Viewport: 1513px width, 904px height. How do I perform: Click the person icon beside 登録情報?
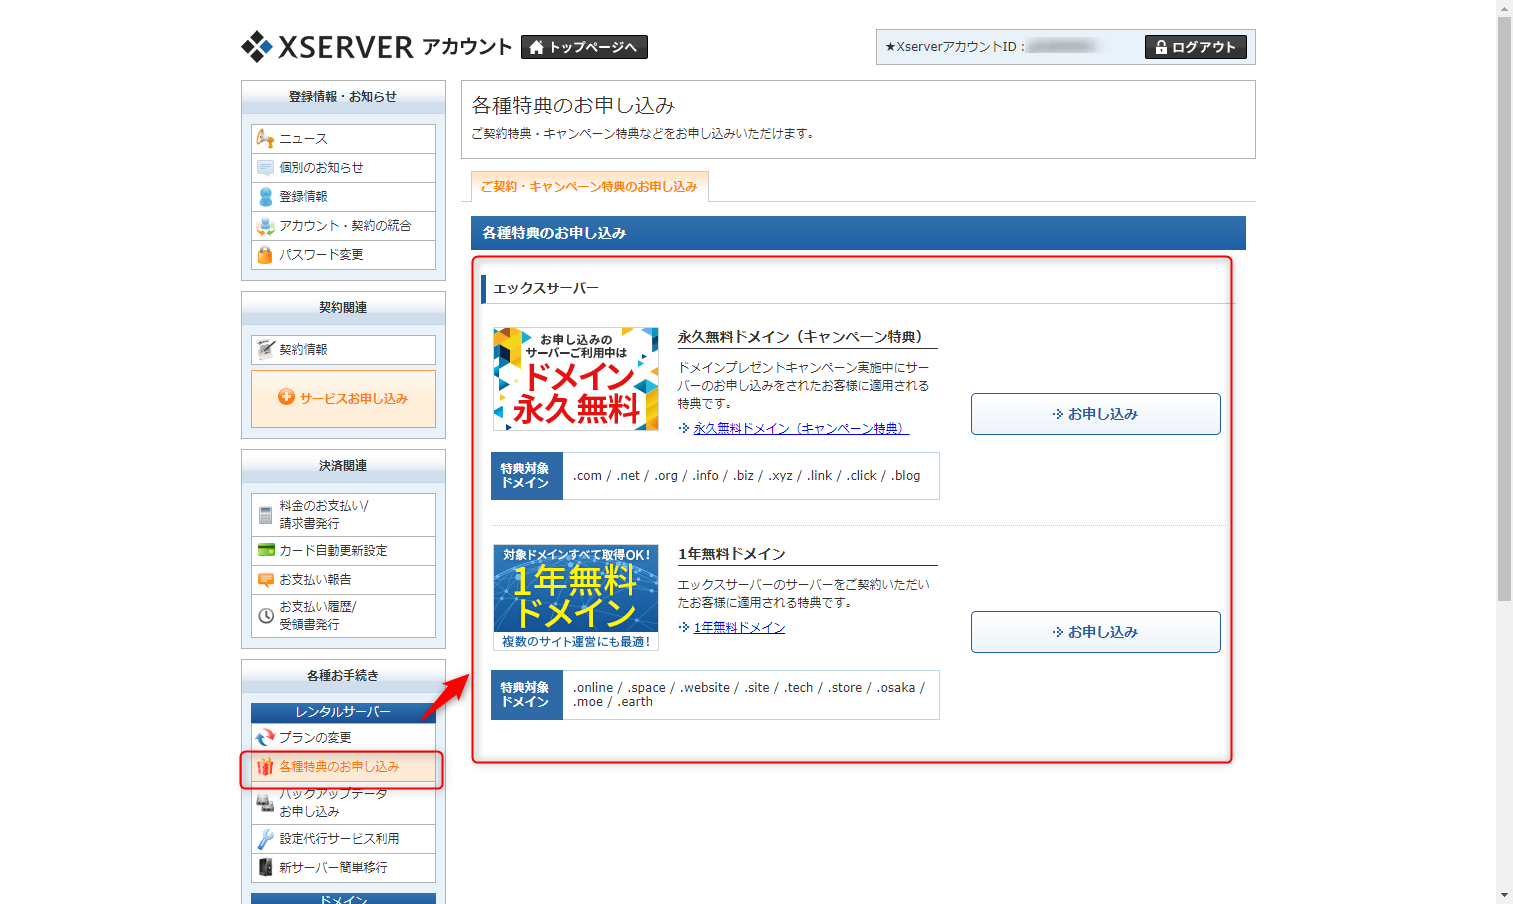[x=265, y=197]
